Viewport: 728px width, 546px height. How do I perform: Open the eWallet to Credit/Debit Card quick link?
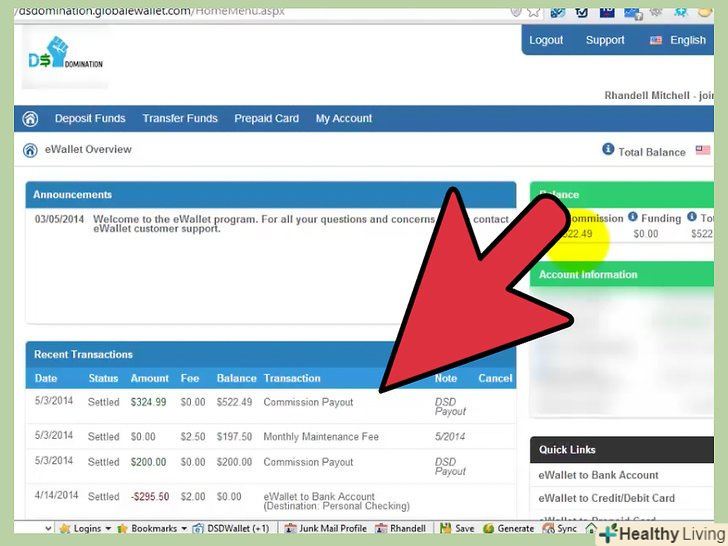click(x=606, y=498)
